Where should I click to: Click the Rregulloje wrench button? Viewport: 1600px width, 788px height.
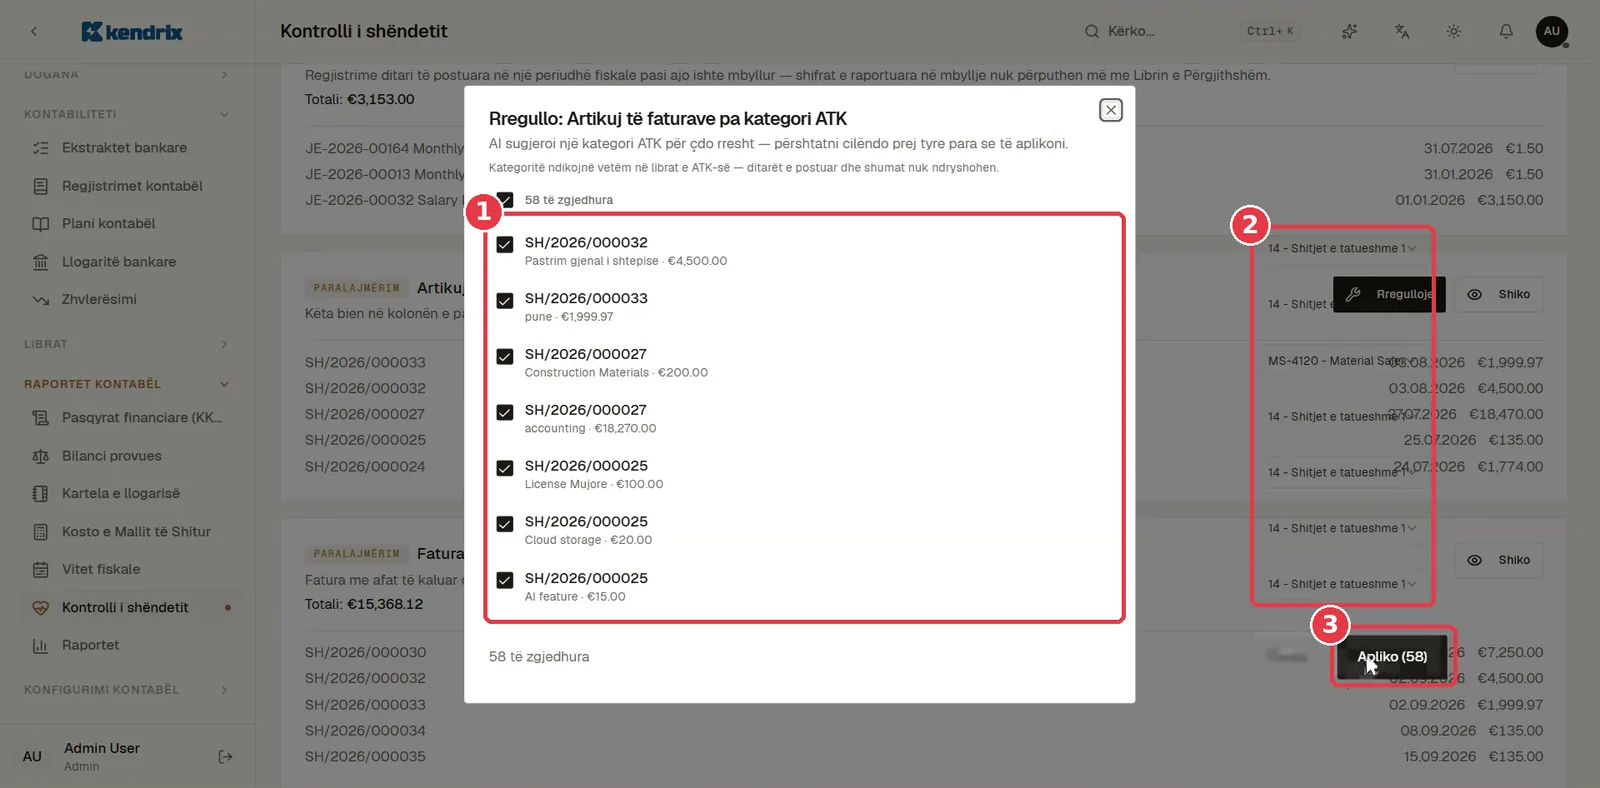(x=1389, y=294)
